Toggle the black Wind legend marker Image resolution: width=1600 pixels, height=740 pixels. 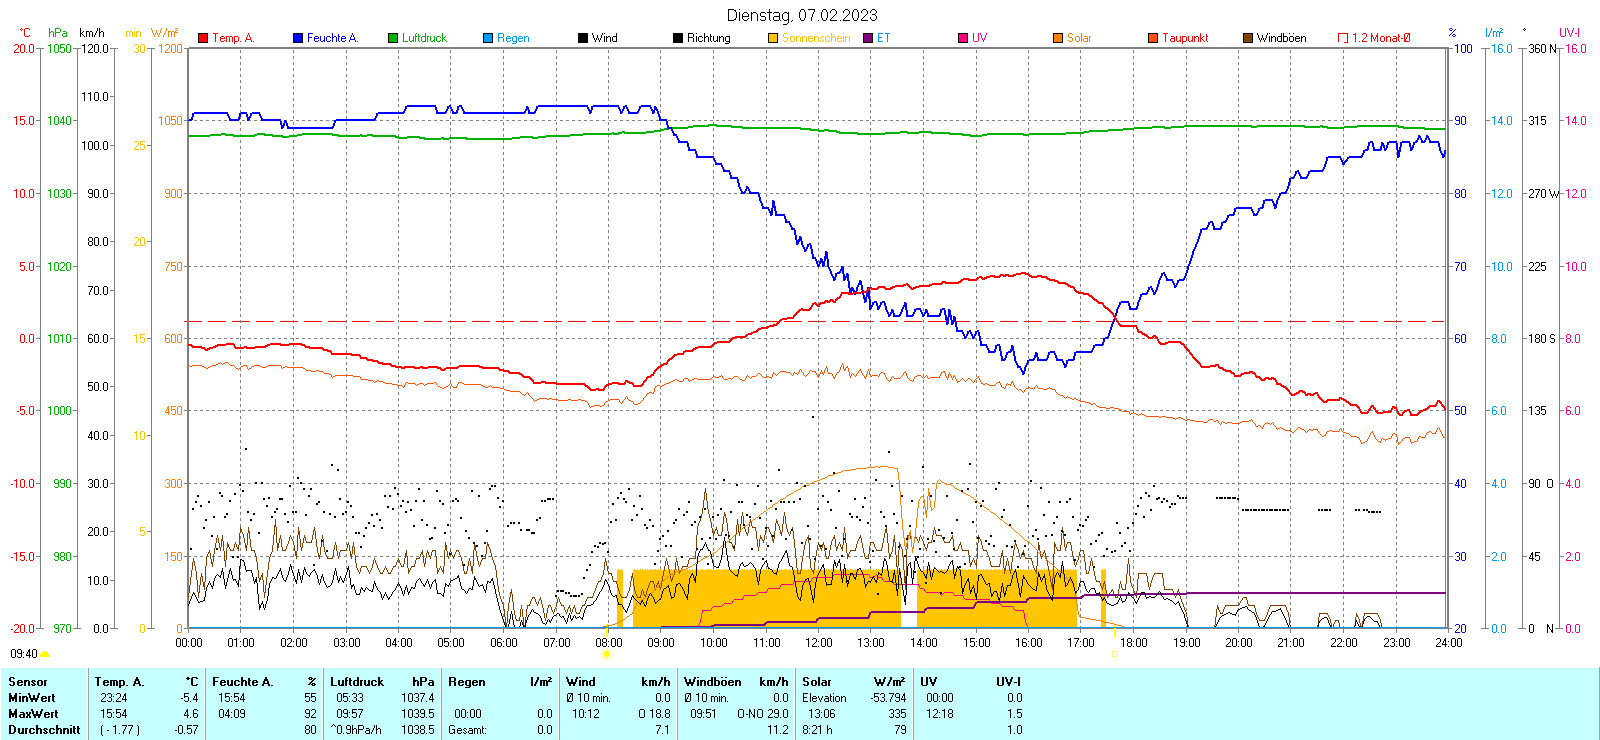[583, 38]
